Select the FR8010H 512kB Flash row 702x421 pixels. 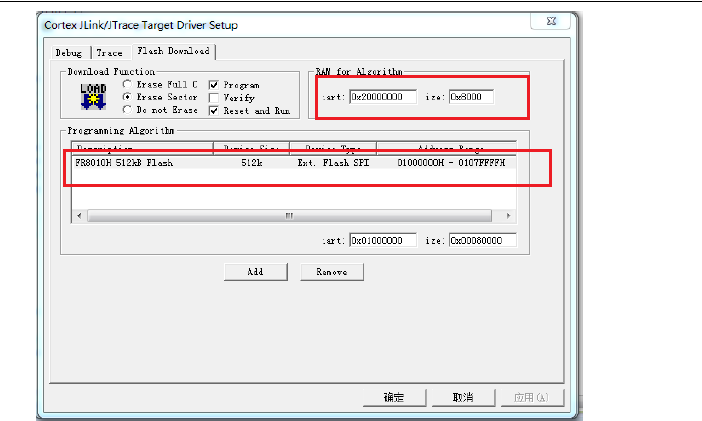pyautogui.click(x=294, y=163)
